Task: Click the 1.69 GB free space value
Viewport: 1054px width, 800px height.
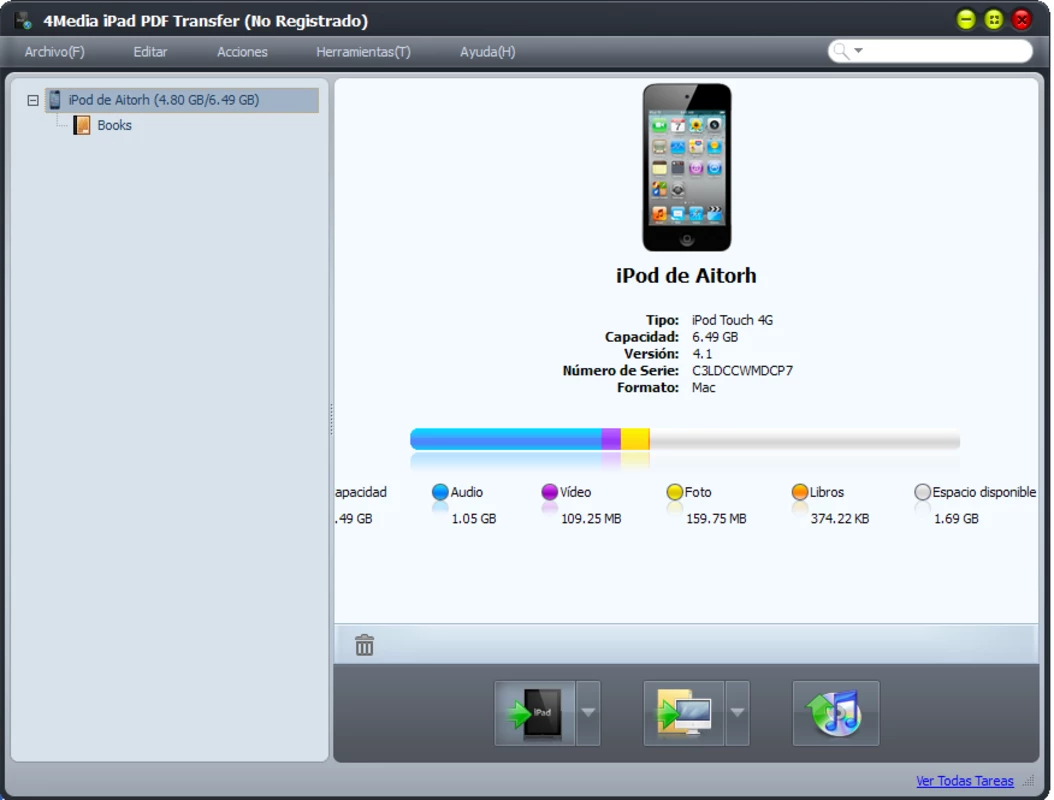Action: [956, 519]
